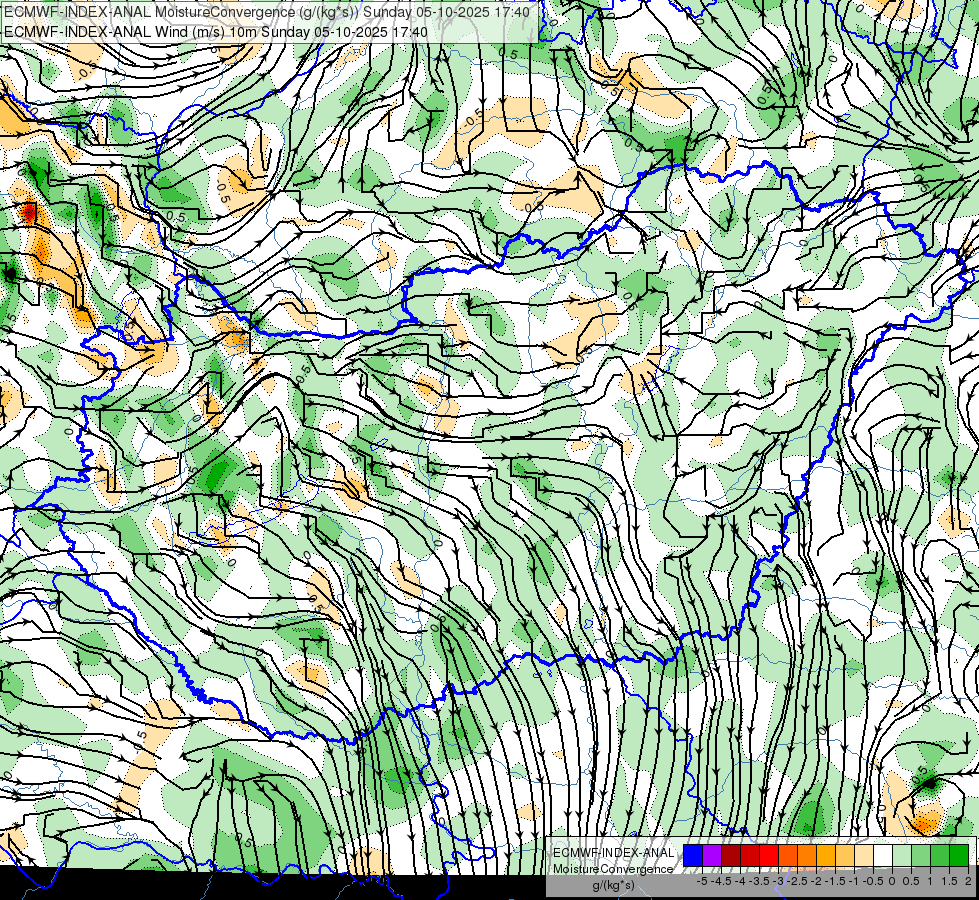This screenshot has width=979, height=900.
Task: Click the '-2.5' tick on the legend
Action: tap(797, 881)
